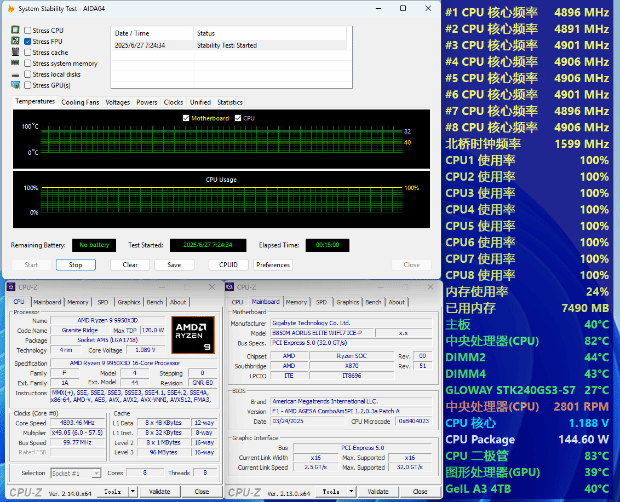The image size is (620, 502).
Task: Click Tools button in right CPU-Z window
Action: pyautogui.click(x=331, y=491)
